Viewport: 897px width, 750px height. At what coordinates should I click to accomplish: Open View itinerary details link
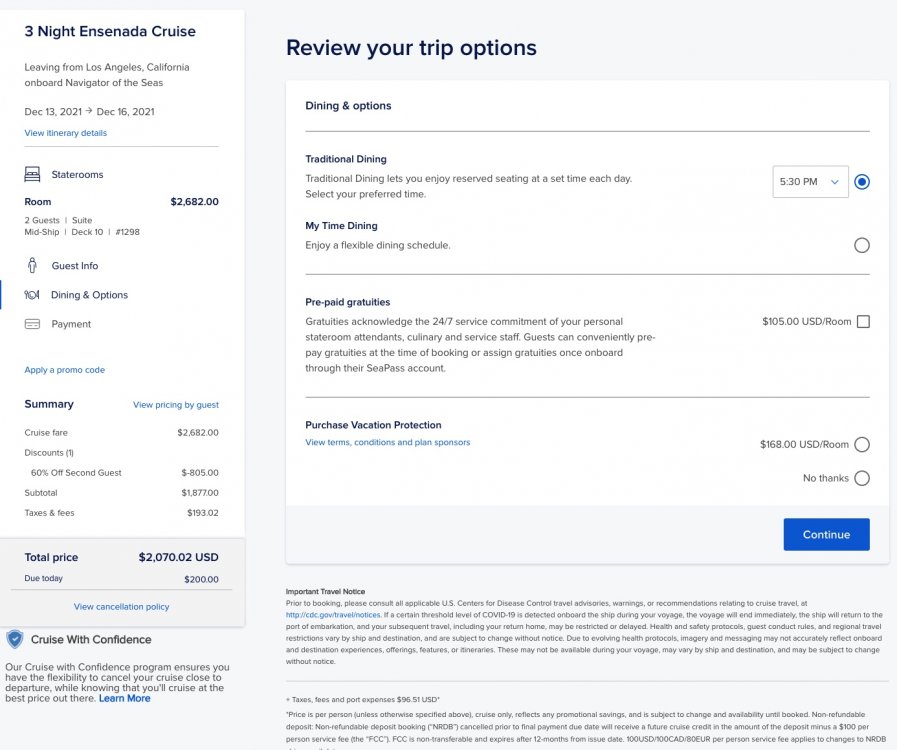pyautogui.click(x=65, y=133)
